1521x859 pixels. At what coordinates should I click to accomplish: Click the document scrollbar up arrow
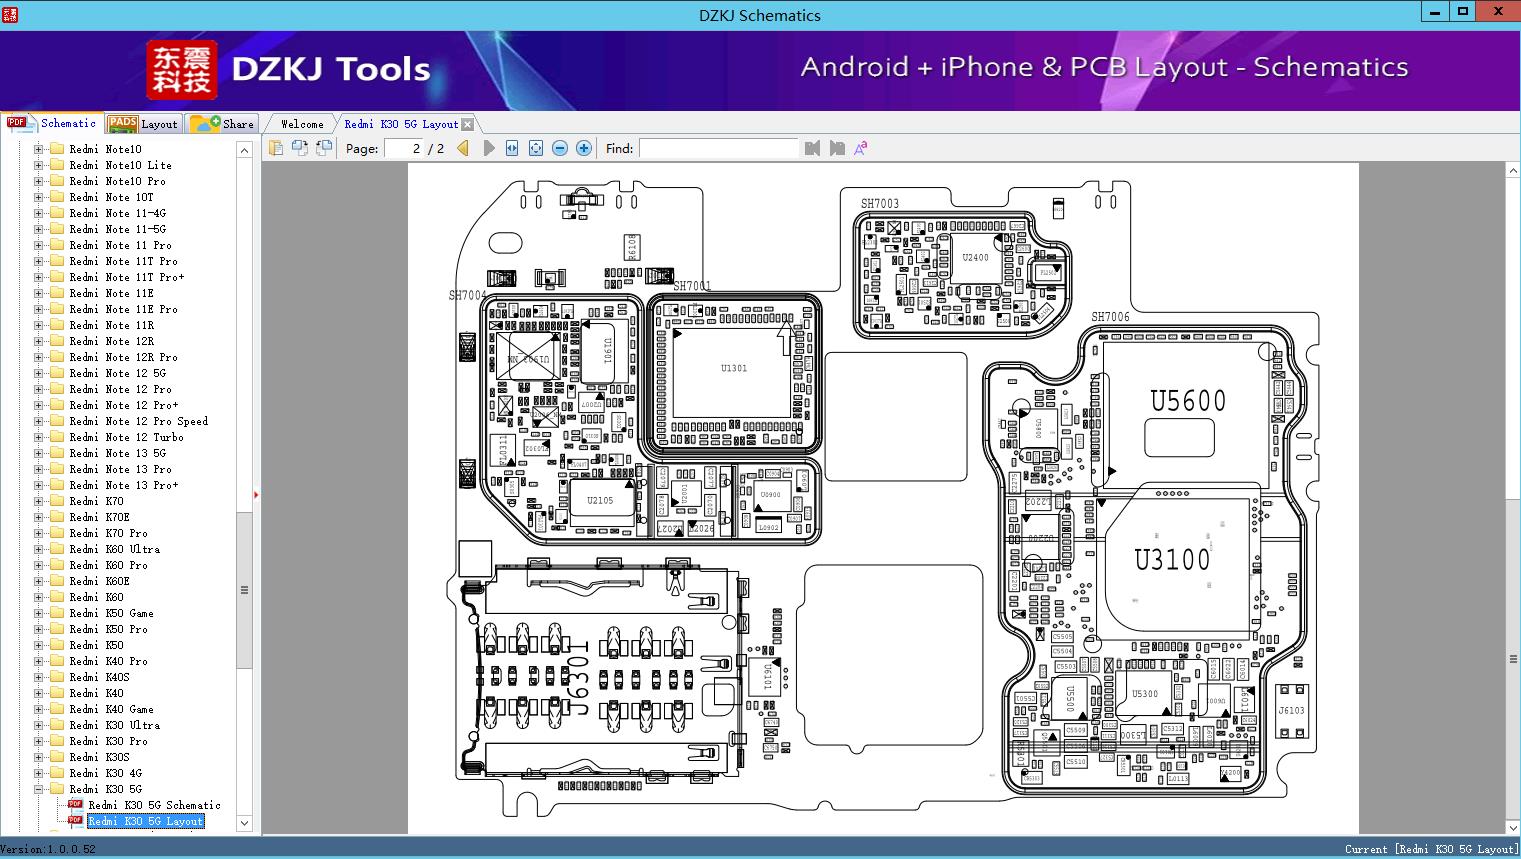(1513, 171)
